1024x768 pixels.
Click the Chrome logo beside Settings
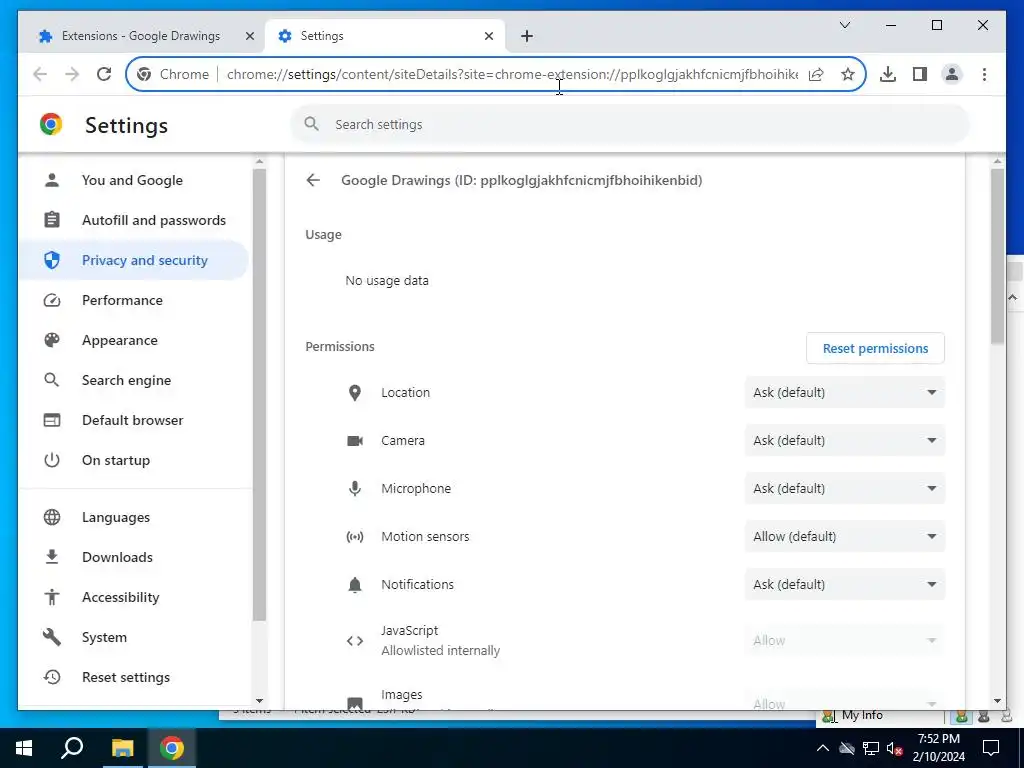pyautogui.click(x=51, y=124)
